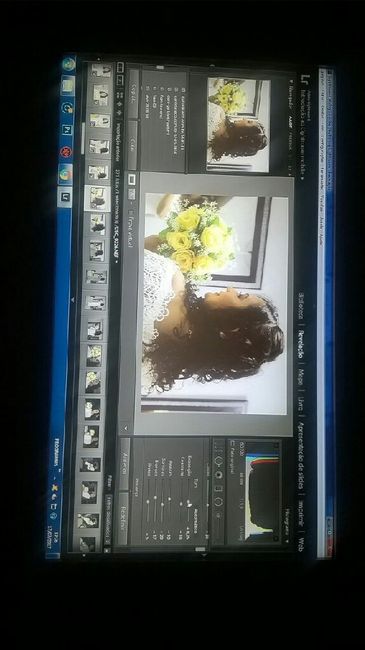Click the Copiar button
365x650 pixels.
point(133,93)
